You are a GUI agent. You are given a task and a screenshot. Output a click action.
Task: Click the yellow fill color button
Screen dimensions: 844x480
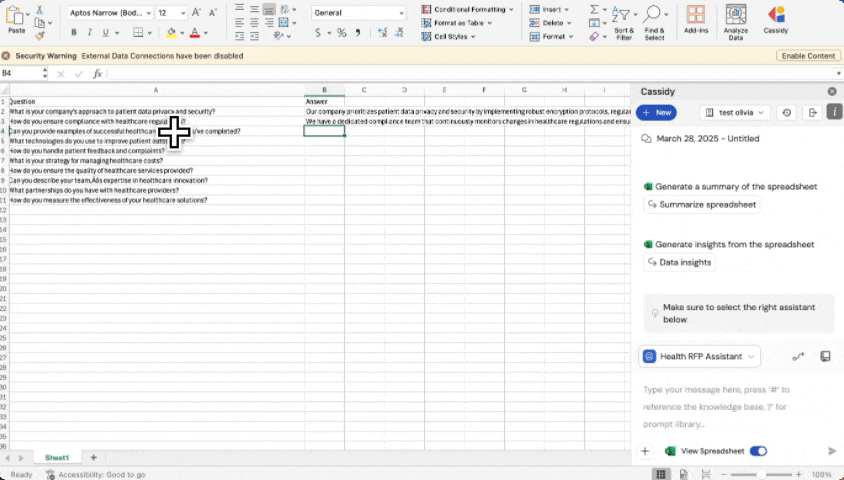point(171,33)
